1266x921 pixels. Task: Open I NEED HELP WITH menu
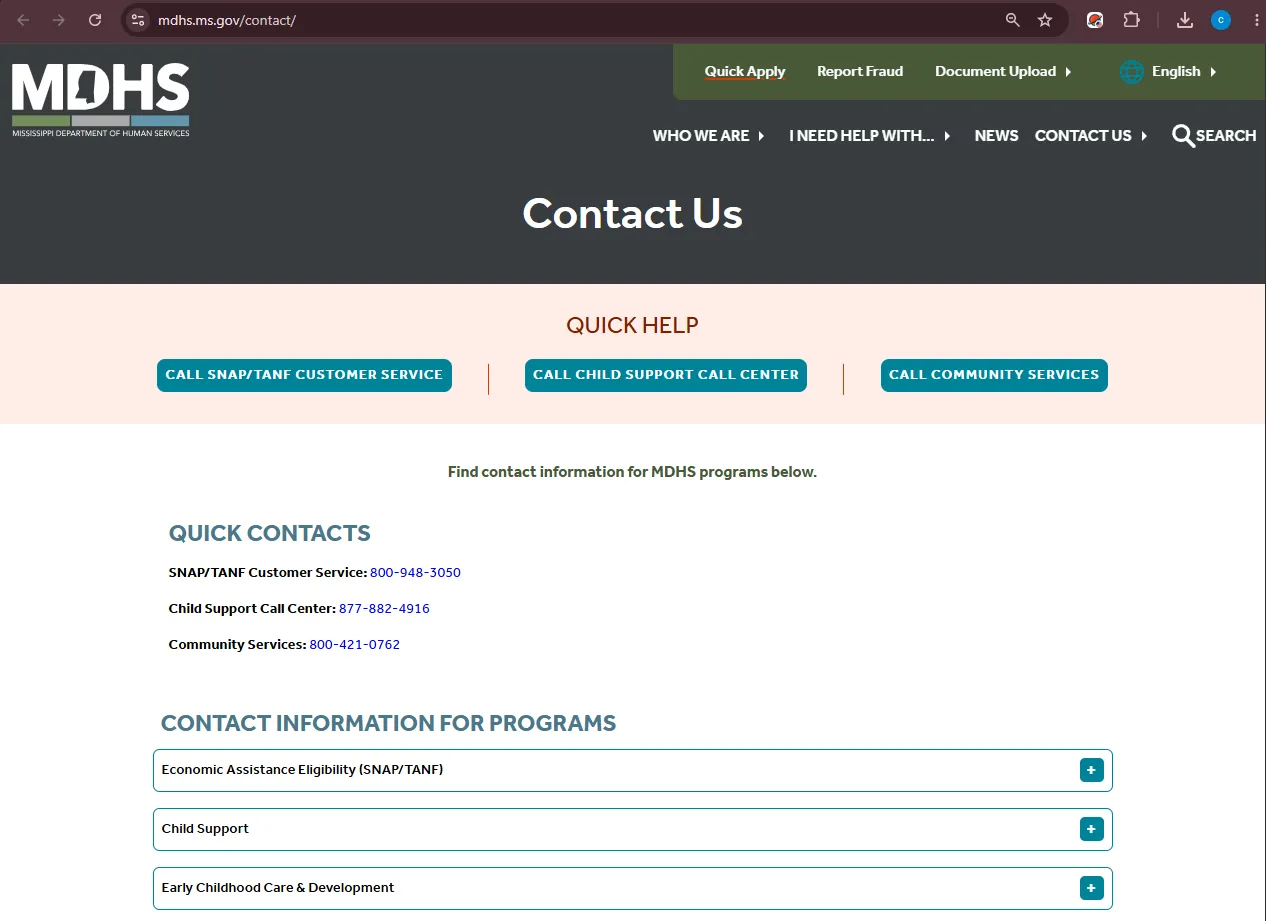pos(870,136)
